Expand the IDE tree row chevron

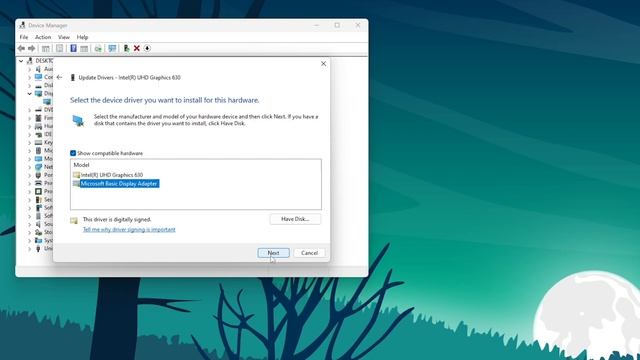(29, 134)
